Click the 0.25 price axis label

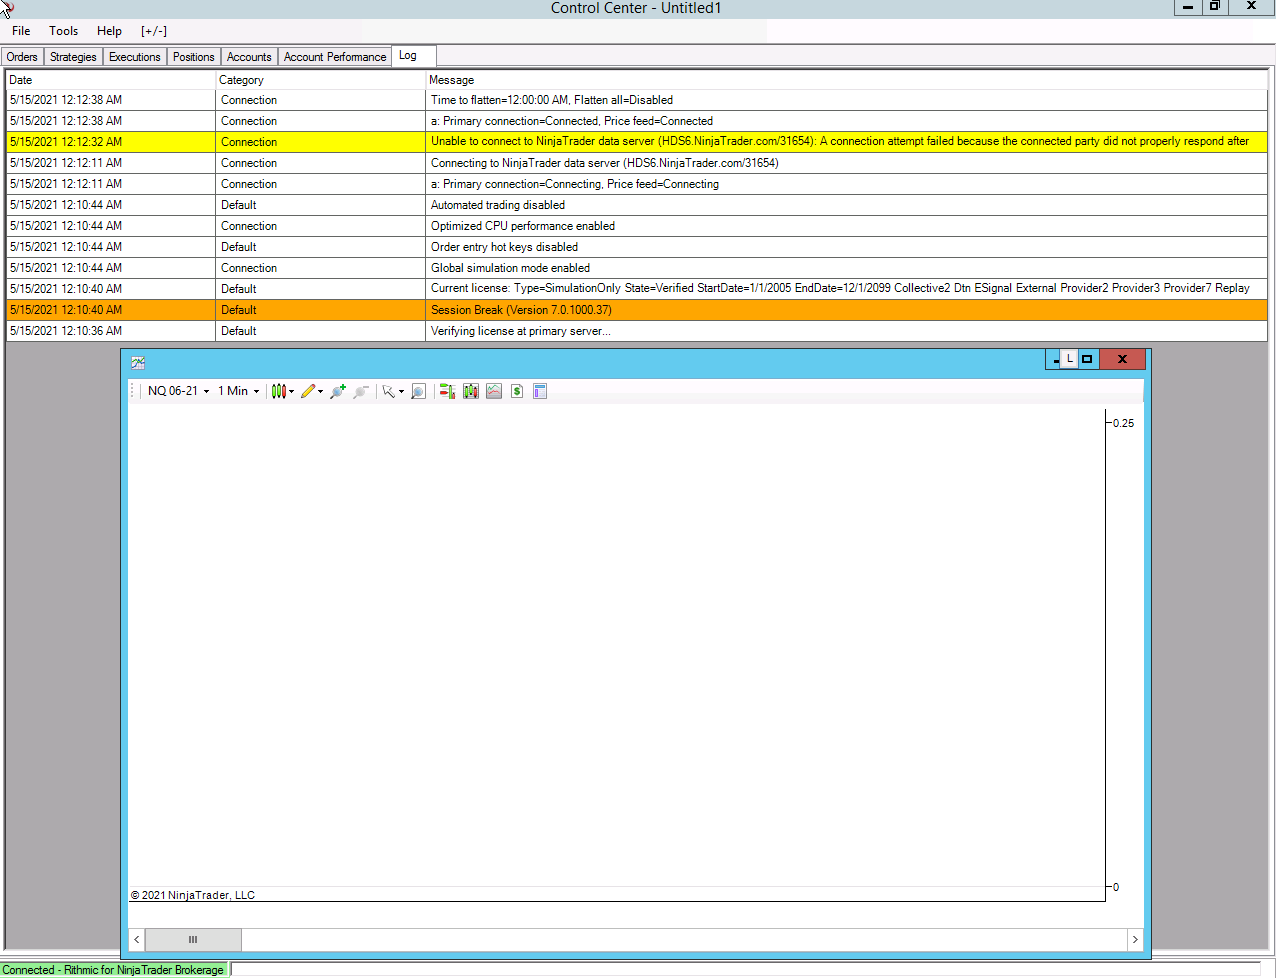[x=1124, y=423]
